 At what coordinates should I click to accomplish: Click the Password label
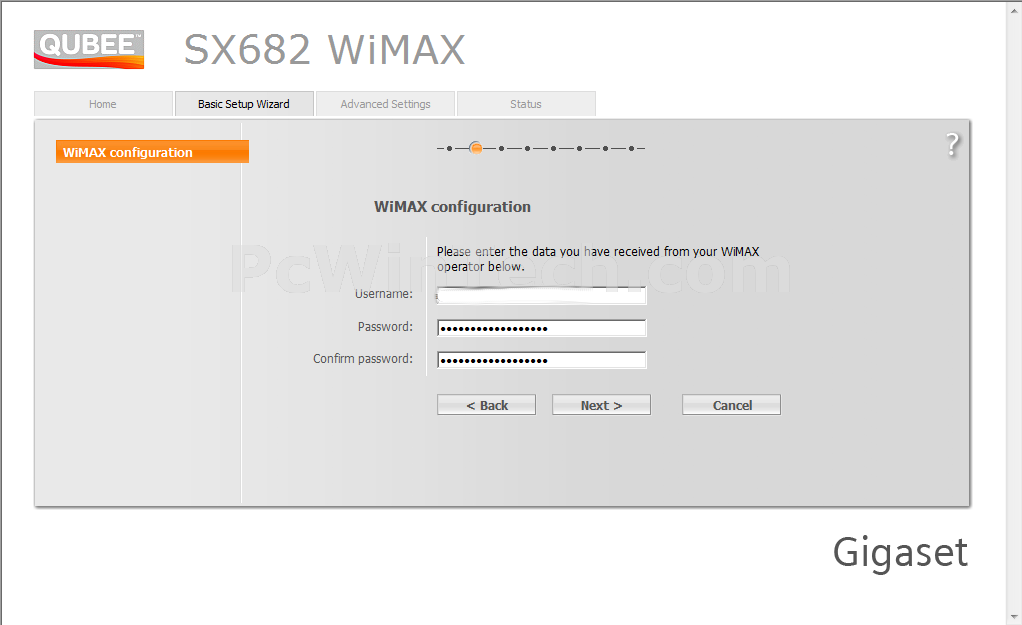[x=385, y=327]
